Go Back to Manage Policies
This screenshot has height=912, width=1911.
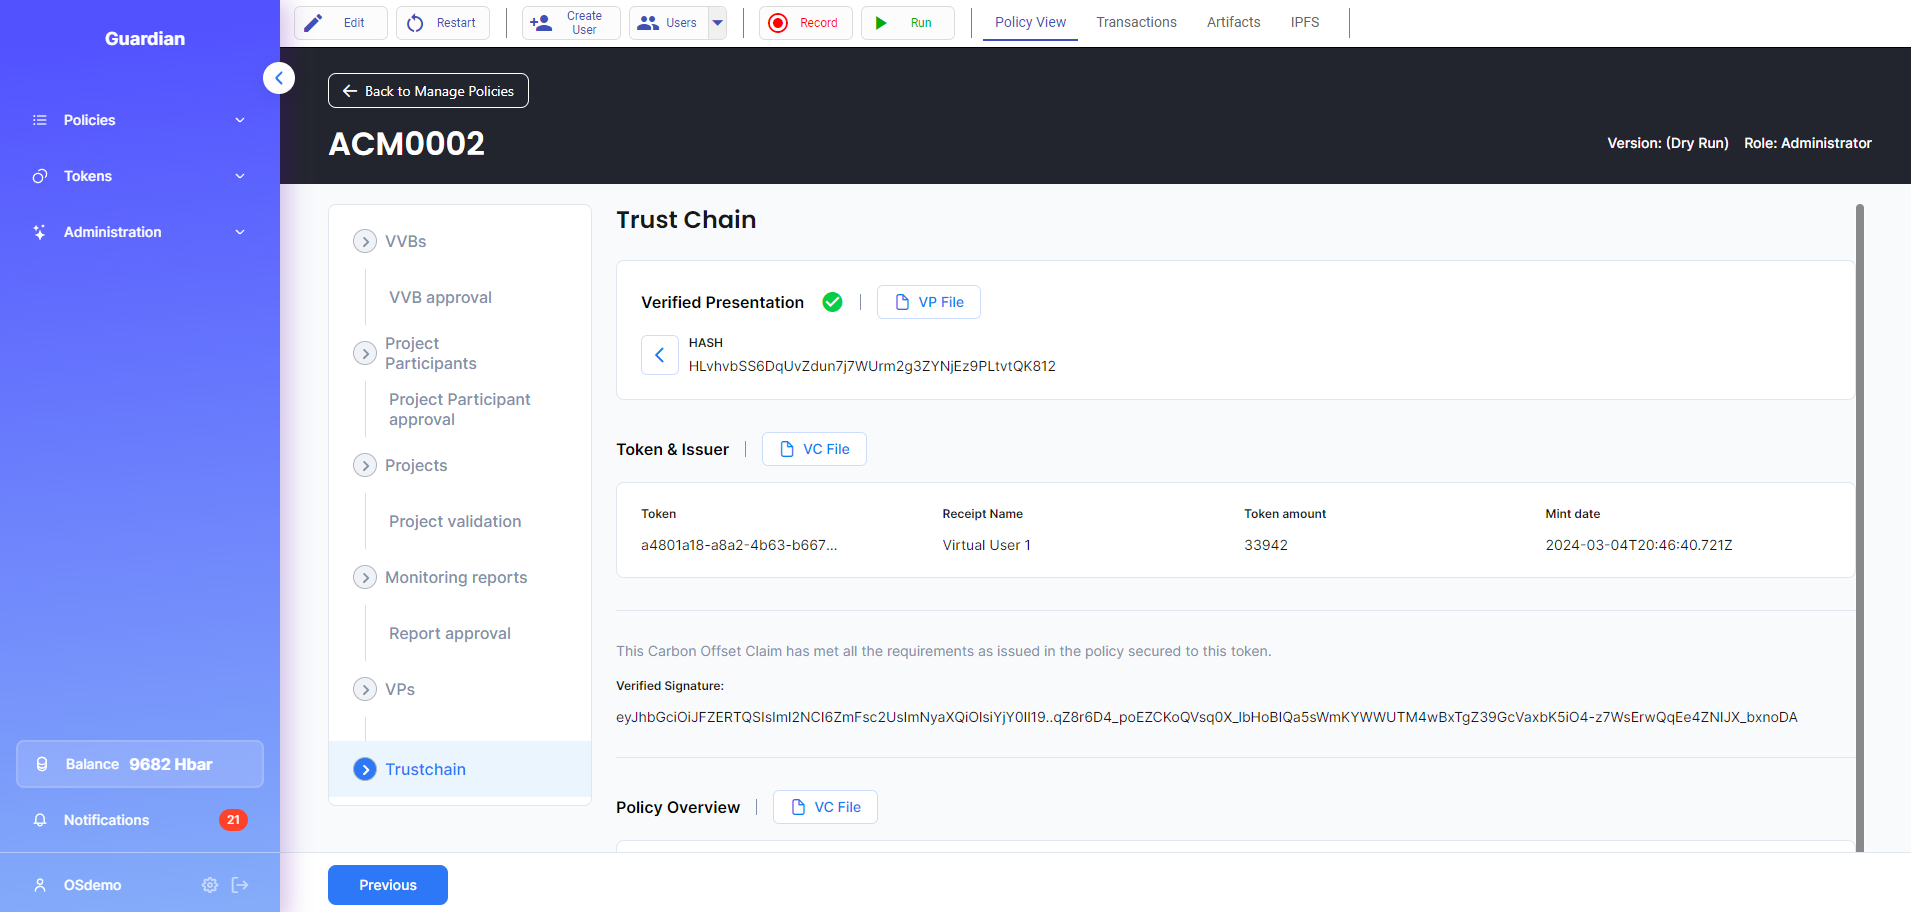click(x=428, y=91)
